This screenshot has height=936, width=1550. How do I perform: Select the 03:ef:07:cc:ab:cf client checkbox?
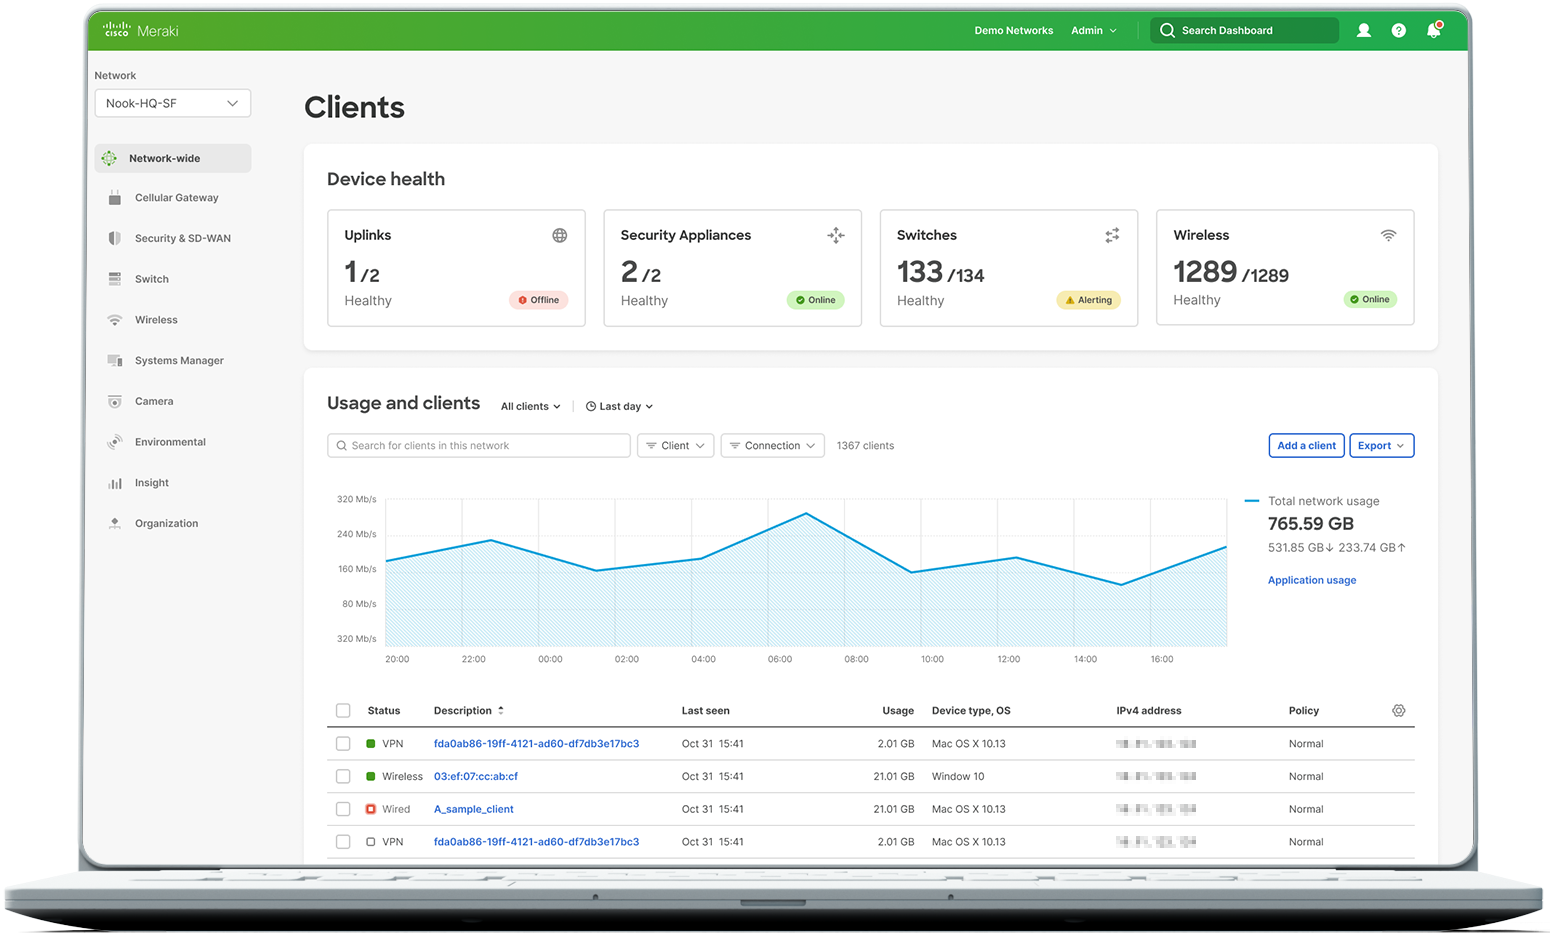[x=343, y=777]
